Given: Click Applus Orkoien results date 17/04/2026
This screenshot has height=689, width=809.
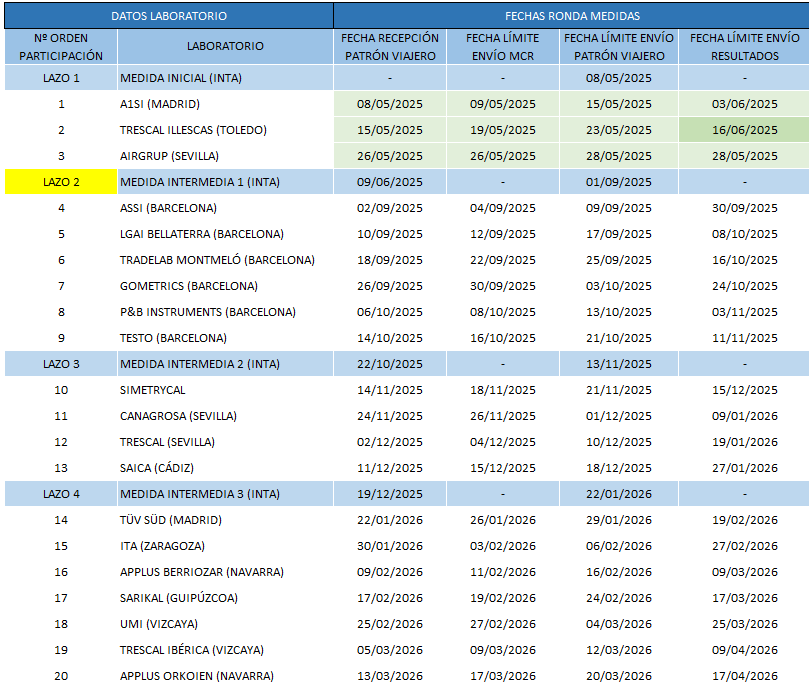Looking at the screenshot, I should tap(745, 676).
